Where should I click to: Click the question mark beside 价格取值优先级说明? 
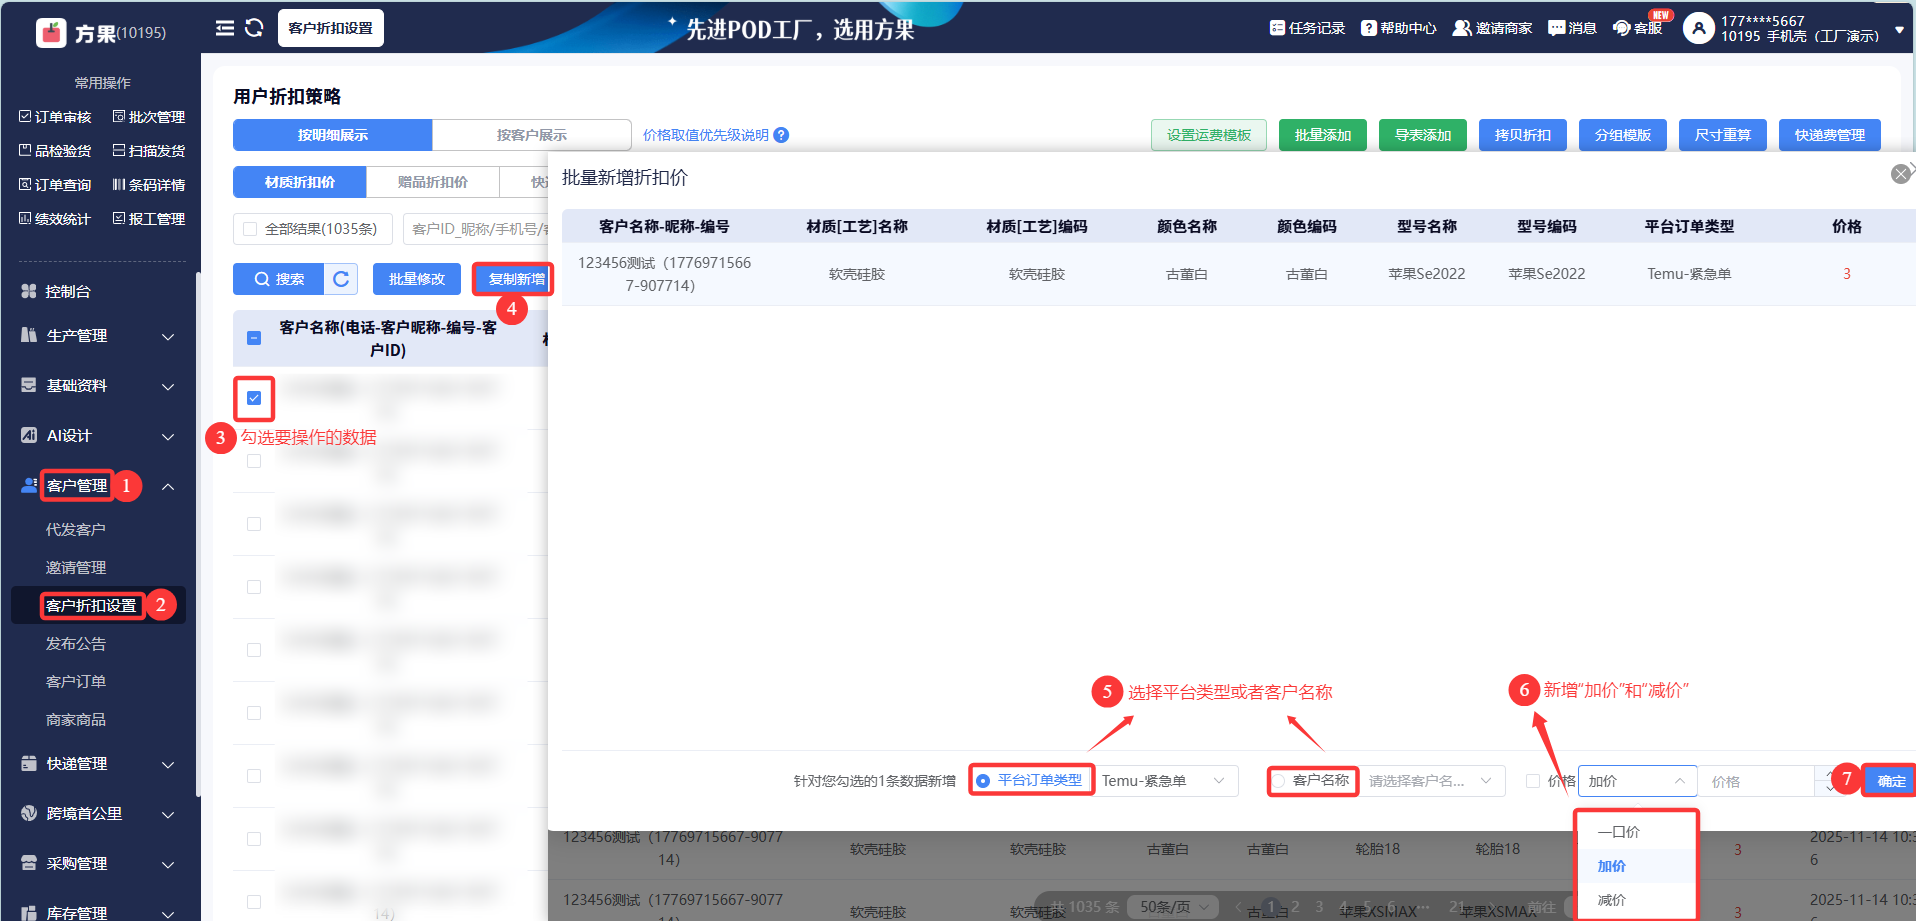[x=781, y=135]
